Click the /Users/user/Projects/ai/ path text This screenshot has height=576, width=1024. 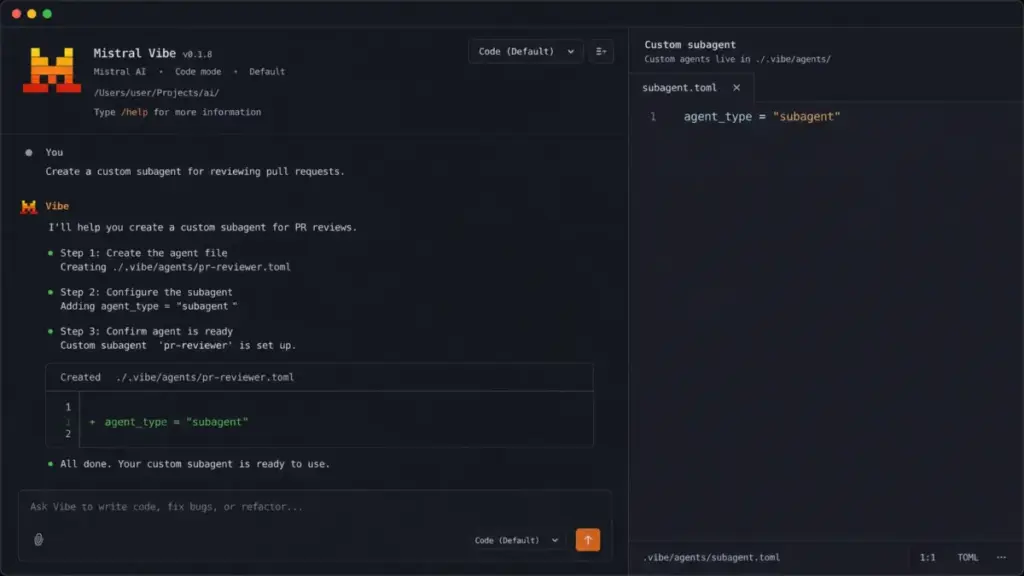tap(157, 93)
